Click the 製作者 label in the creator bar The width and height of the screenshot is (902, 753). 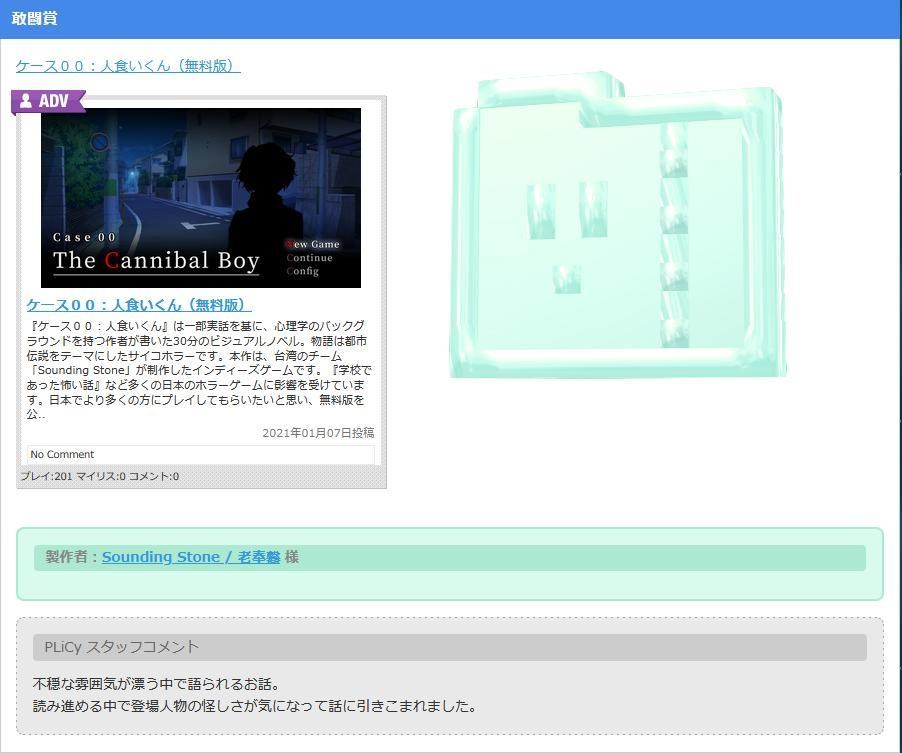click(67, 557)
